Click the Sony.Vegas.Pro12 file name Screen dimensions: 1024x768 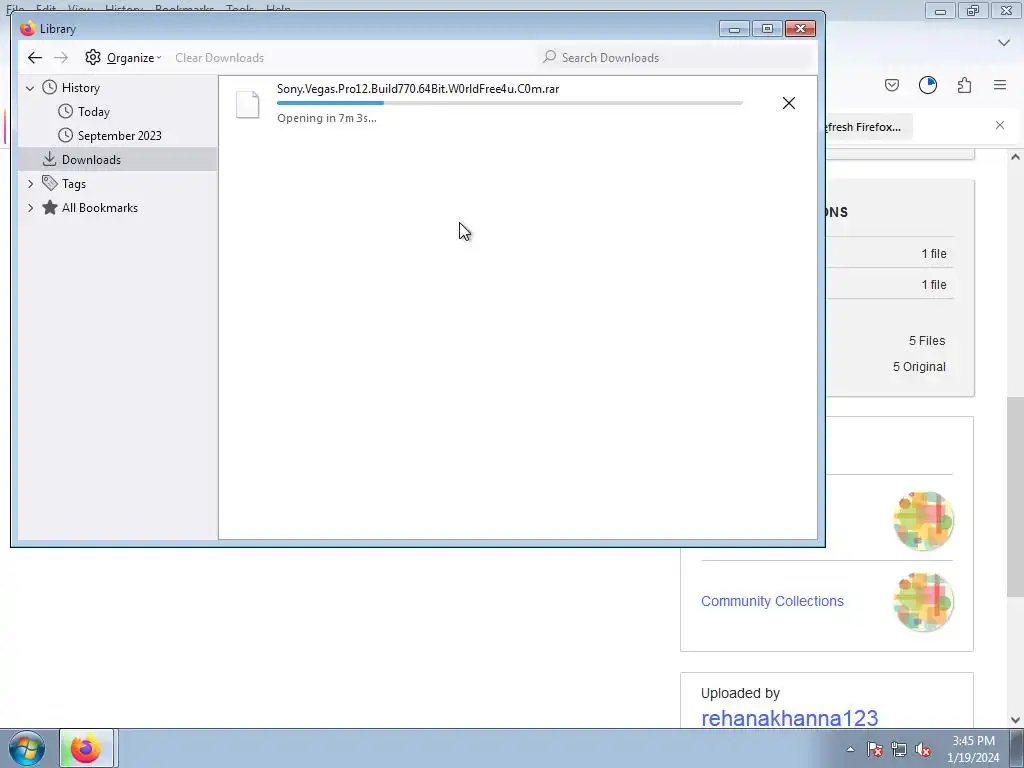[x=418, y=89]
